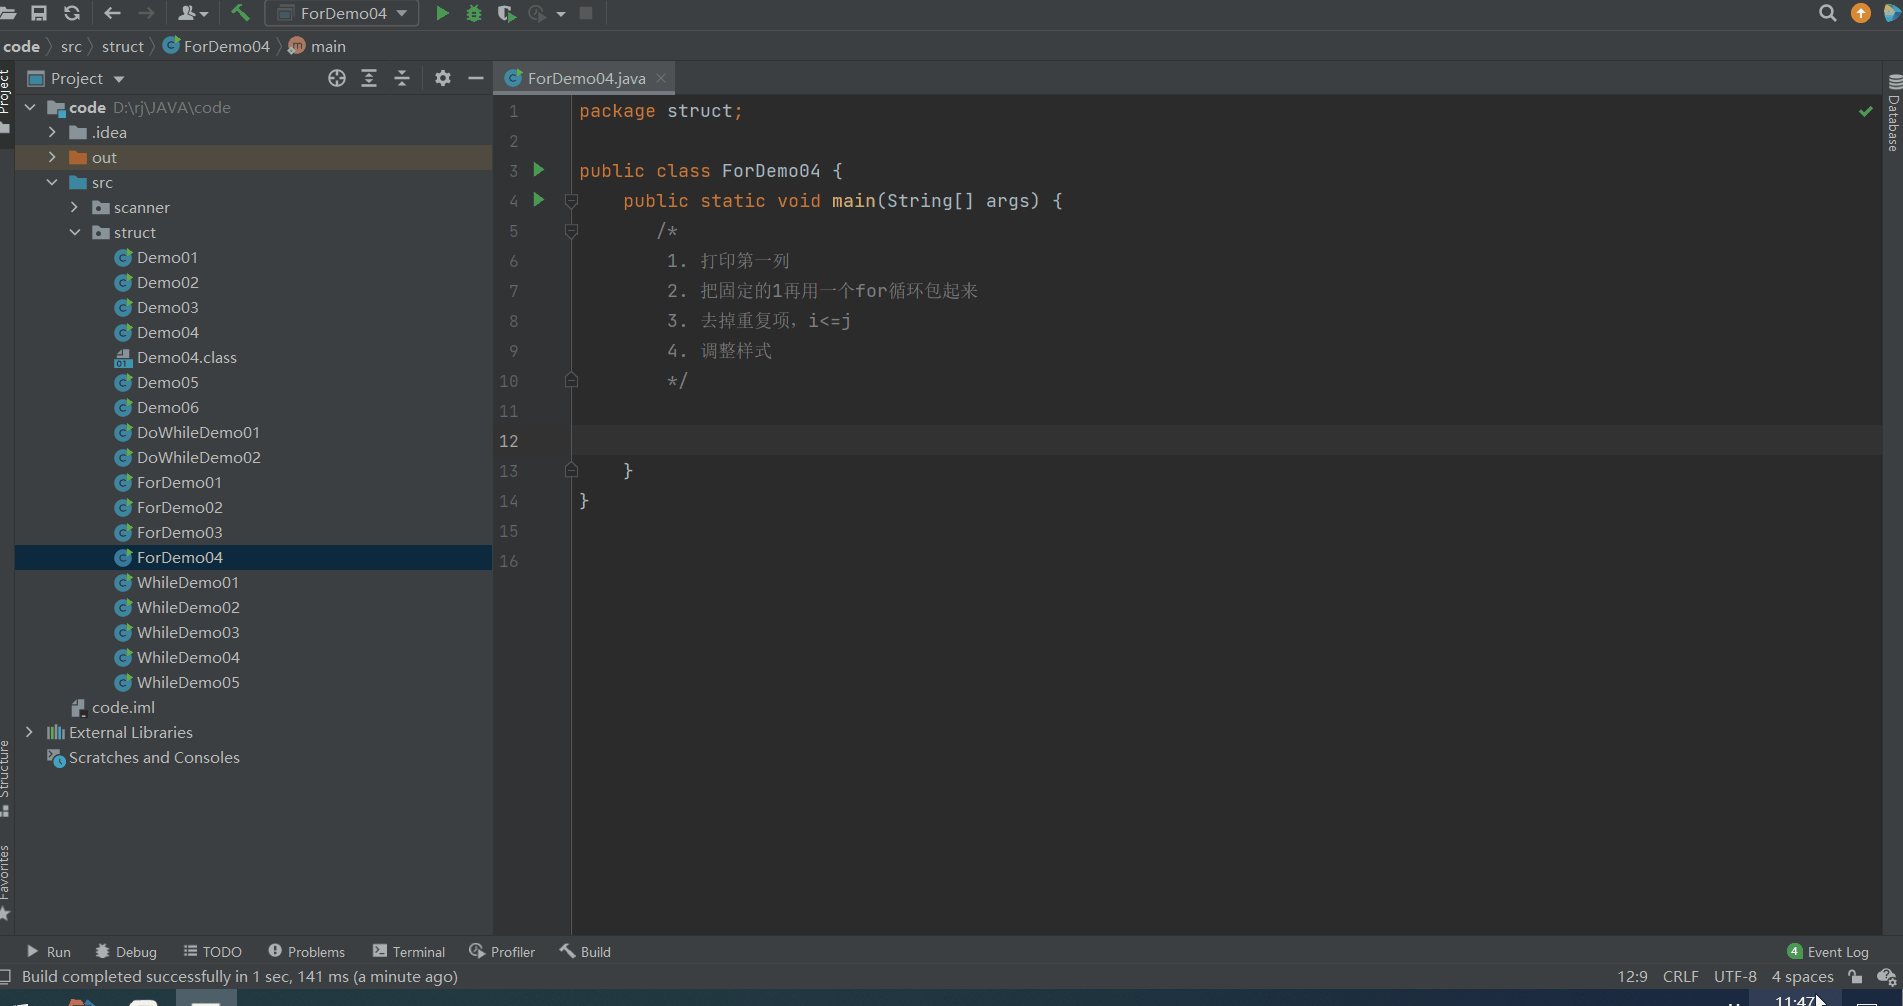Locate opened file in Project tree
The width and height of the screenshot is (1903, 1006).
tap(337, 78)
